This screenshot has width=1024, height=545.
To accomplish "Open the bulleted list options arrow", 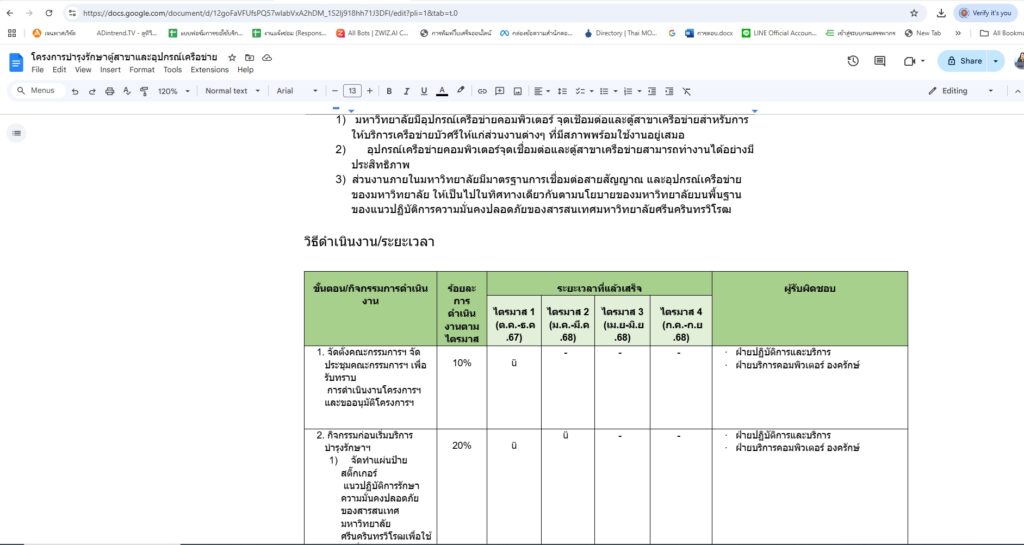I will 615,91.
